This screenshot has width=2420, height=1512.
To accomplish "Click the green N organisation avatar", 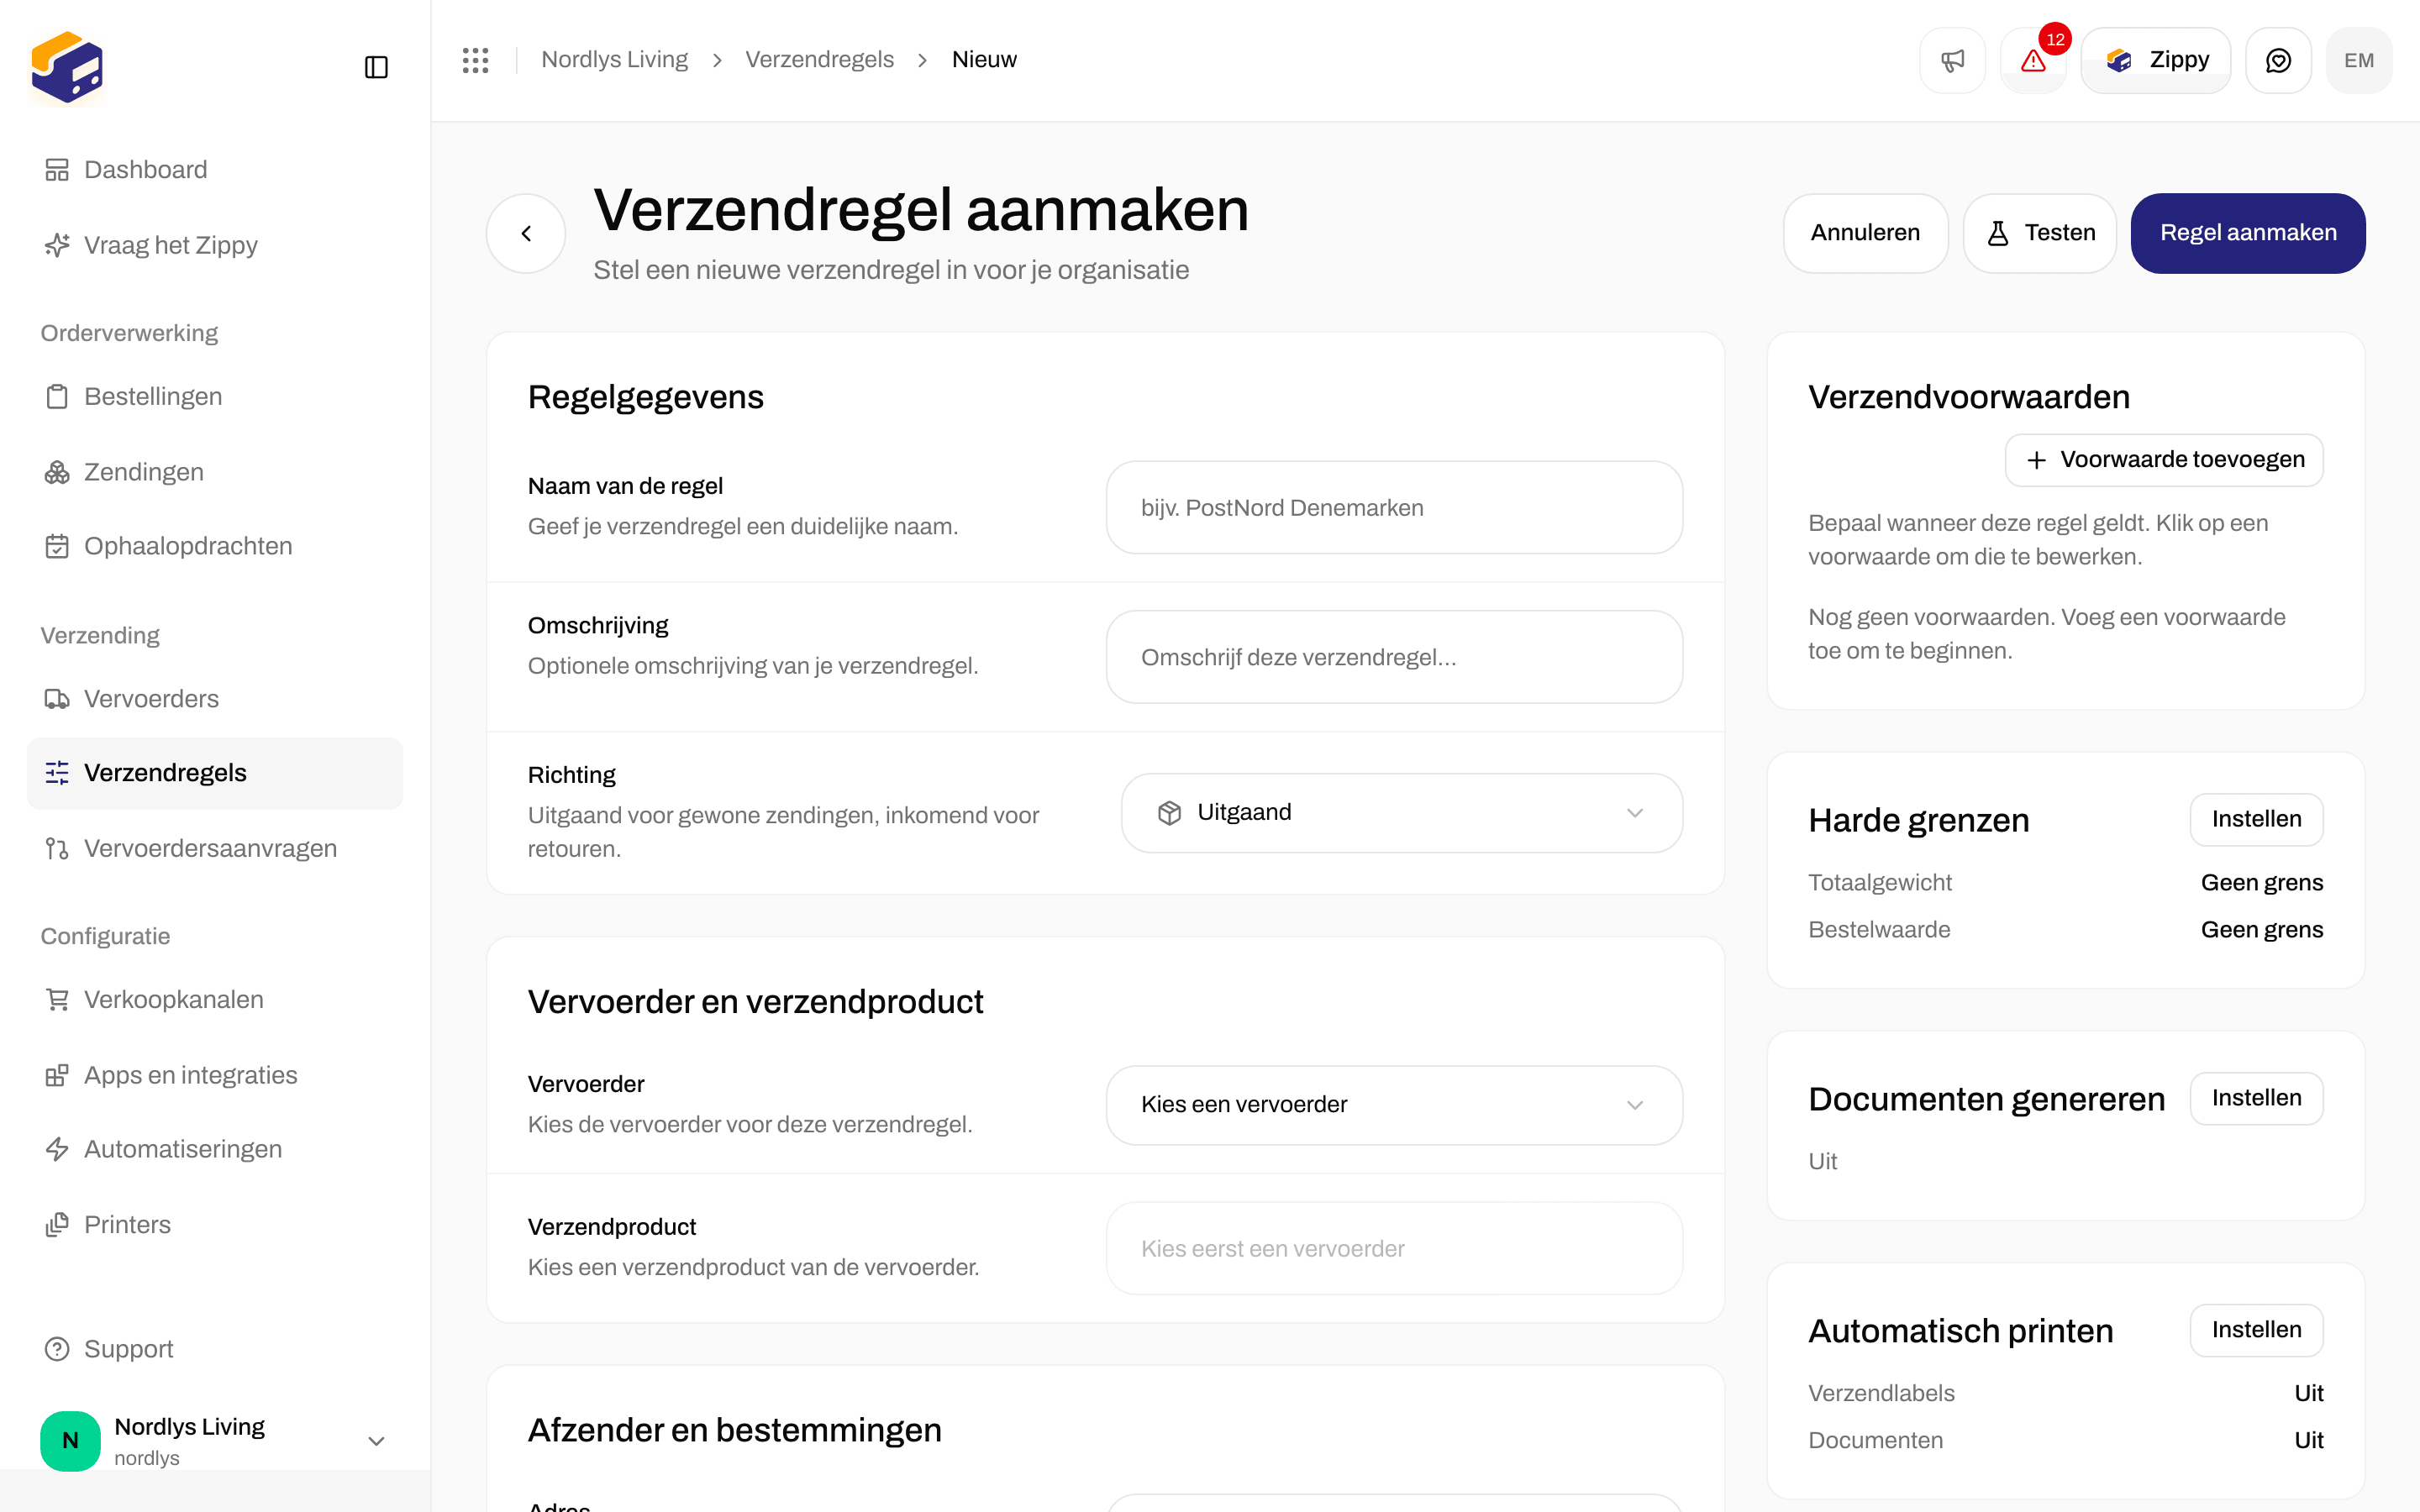I will (70, 1441).
